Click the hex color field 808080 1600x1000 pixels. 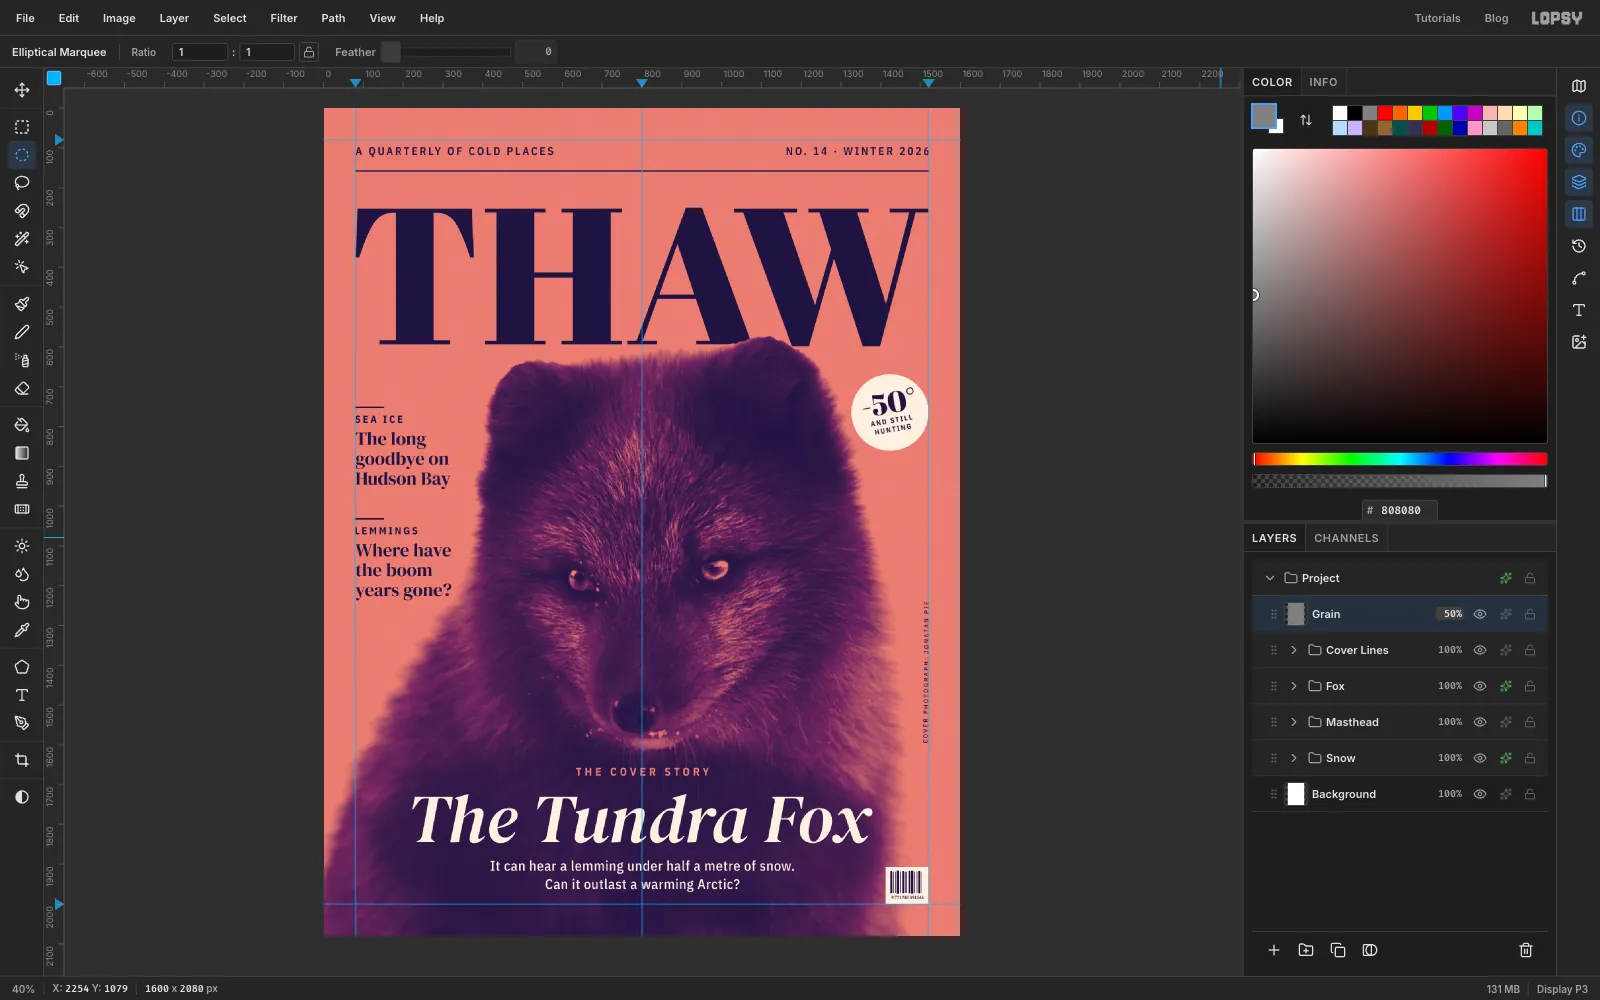(x=1400, y=510)
